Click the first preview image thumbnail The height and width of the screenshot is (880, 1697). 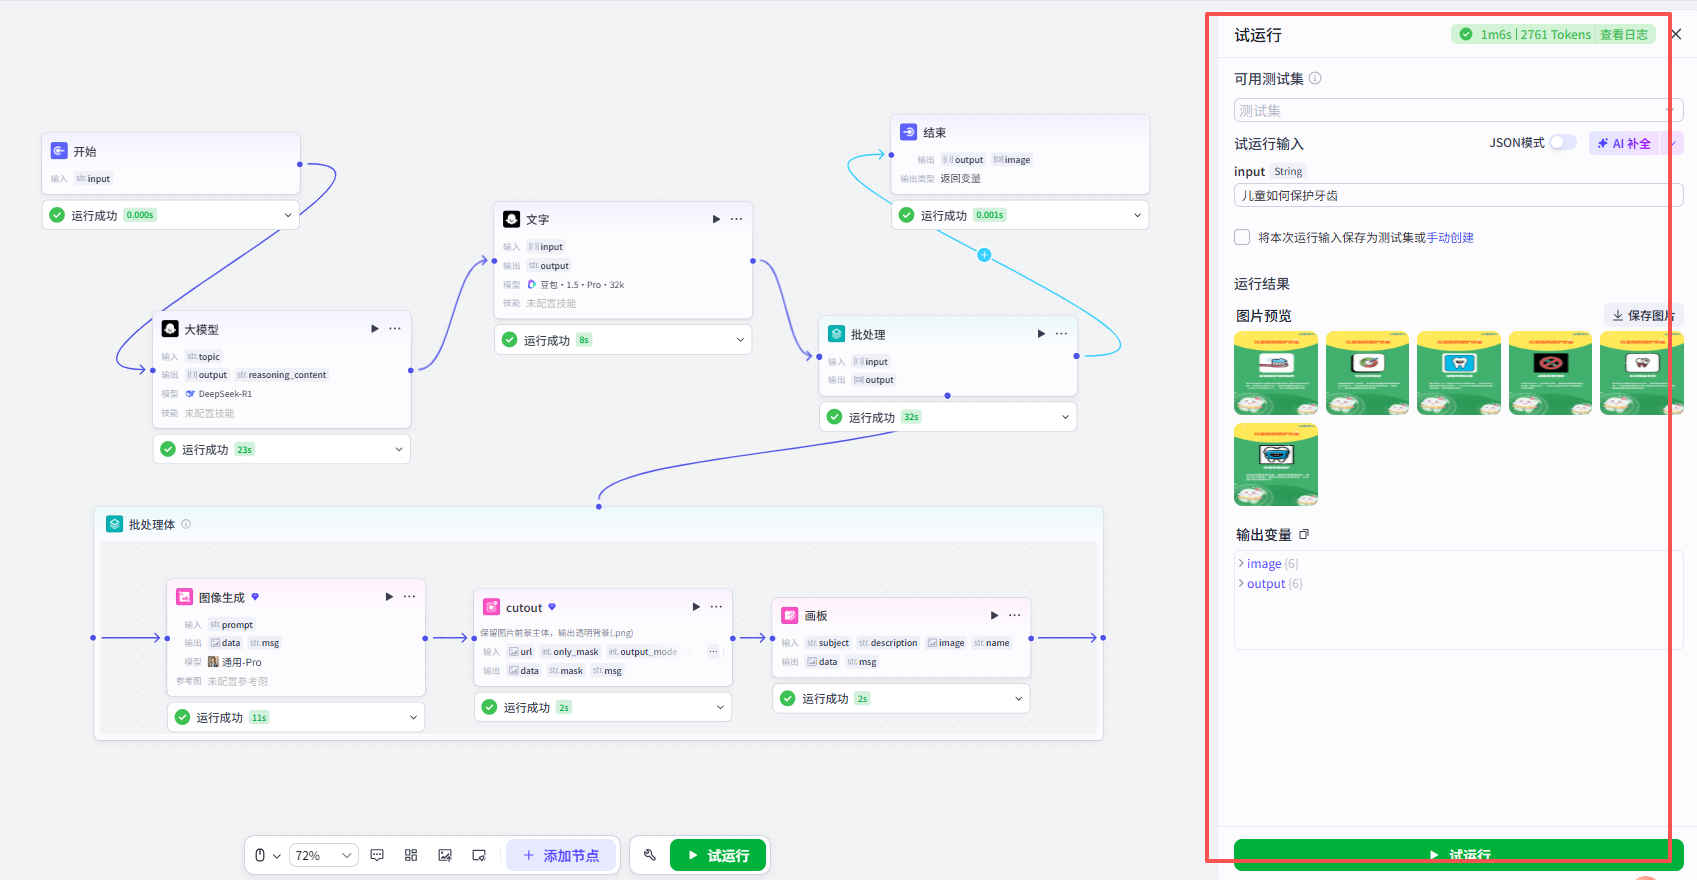click(x=1276, y=373)
